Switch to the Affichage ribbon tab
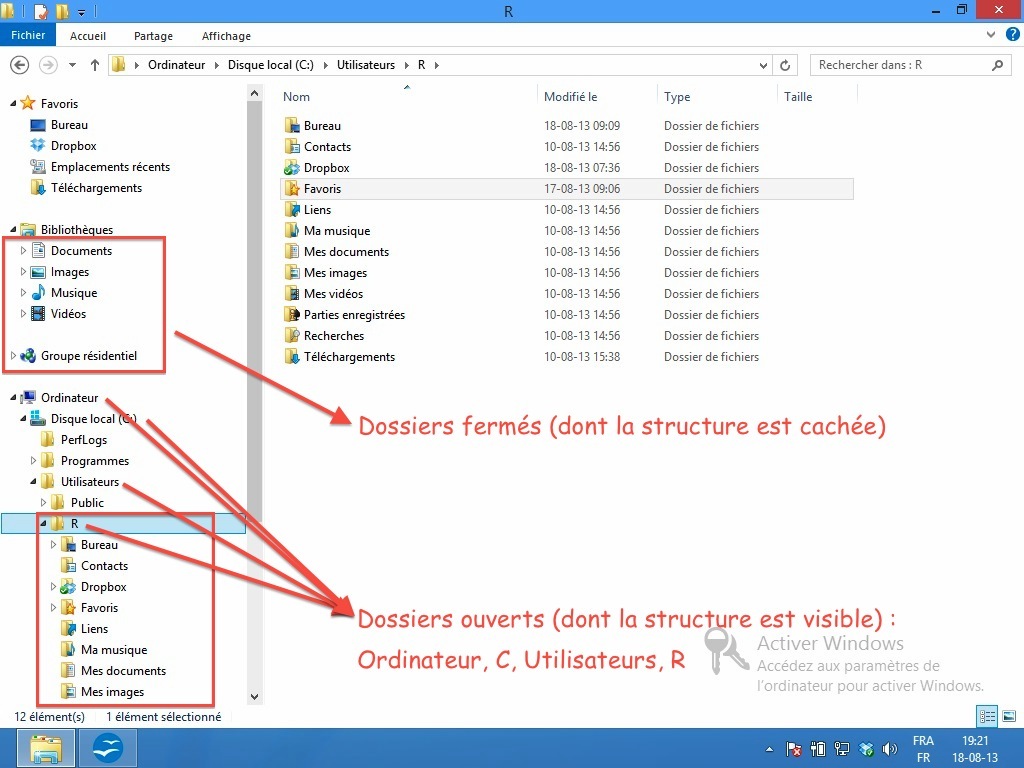The image size is (1024, 768). (226, 36)
